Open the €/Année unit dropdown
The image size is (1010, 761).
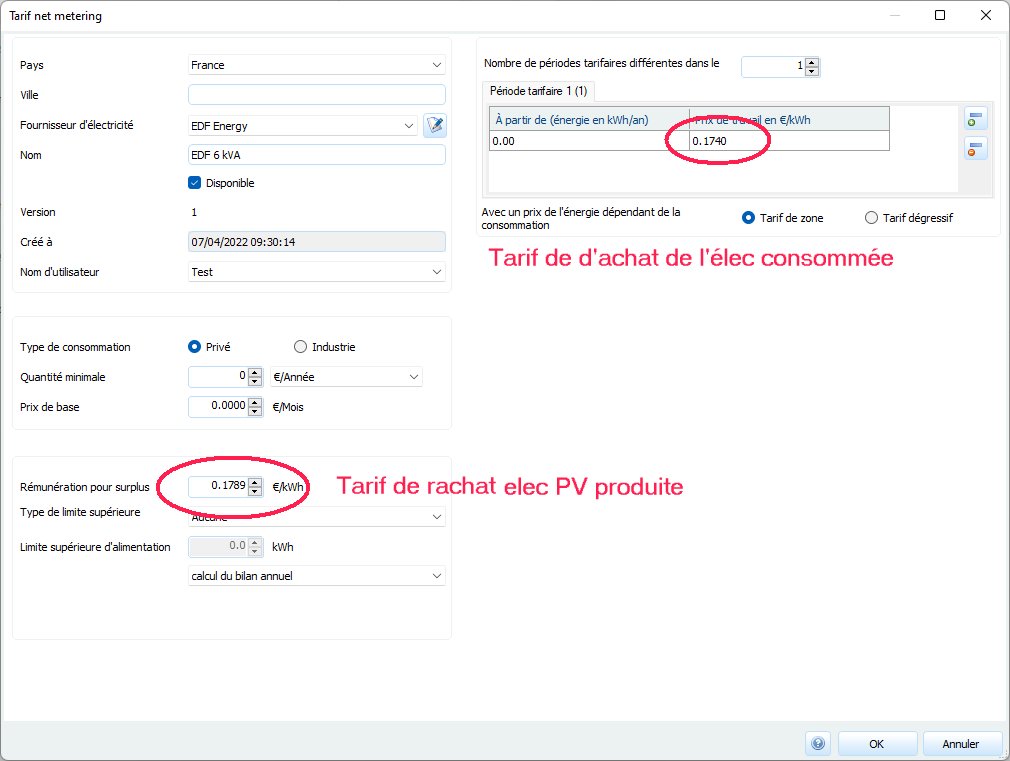coord(346,377)
